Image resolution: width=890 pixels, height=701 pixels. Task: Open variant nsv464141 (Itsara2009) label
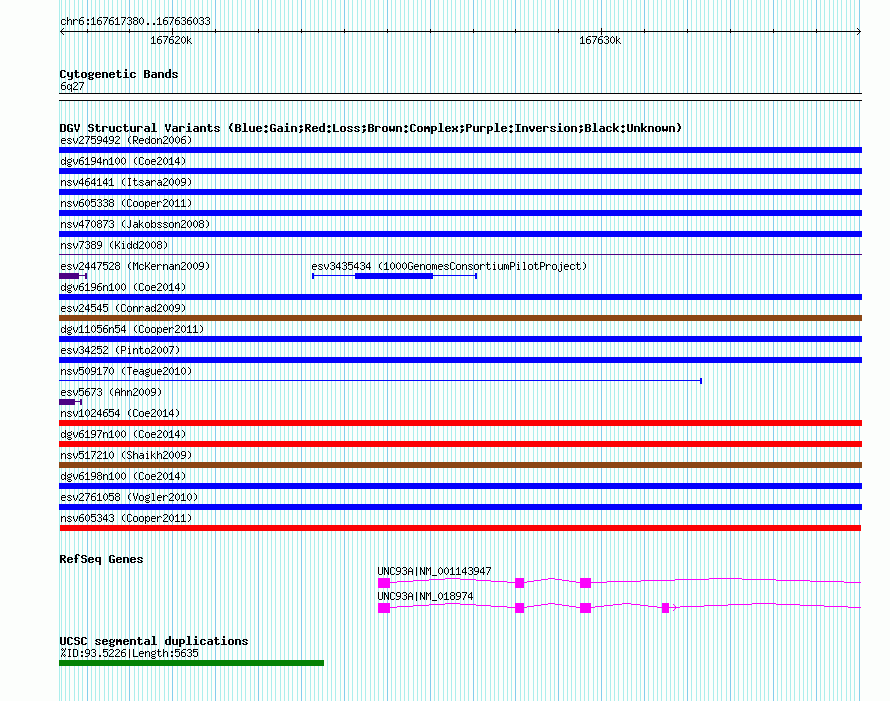126,182
